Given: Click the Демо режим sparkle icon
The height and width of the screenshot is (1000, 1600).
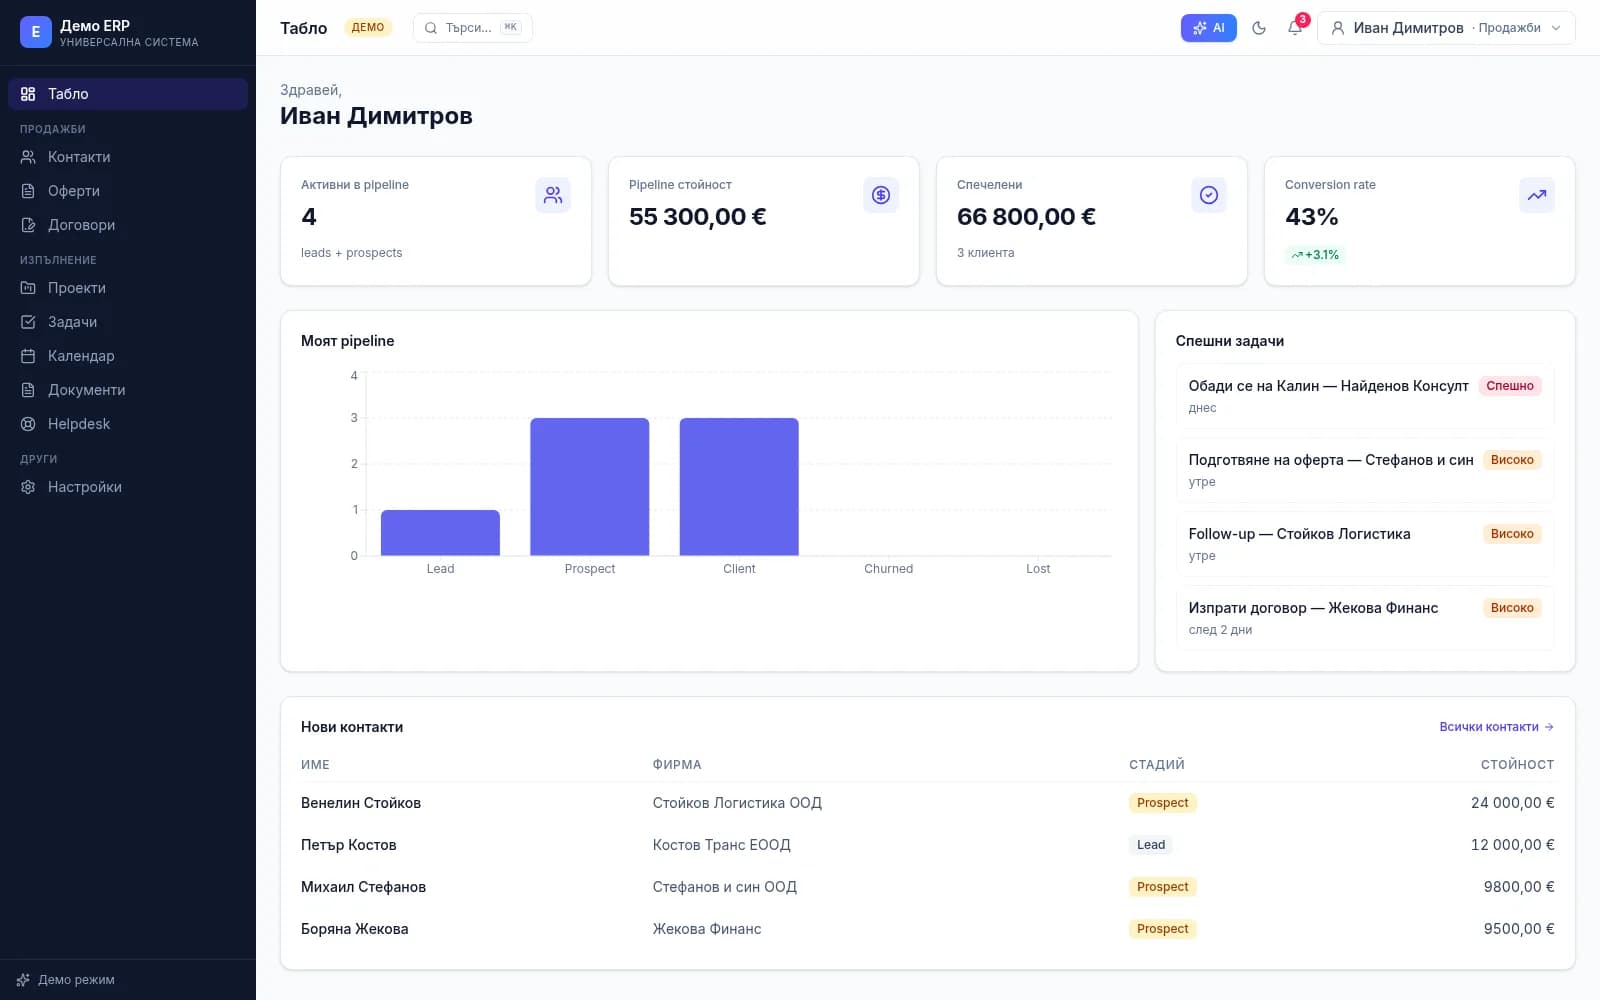Looking at the screenshot, I should (x=23, y=980).
